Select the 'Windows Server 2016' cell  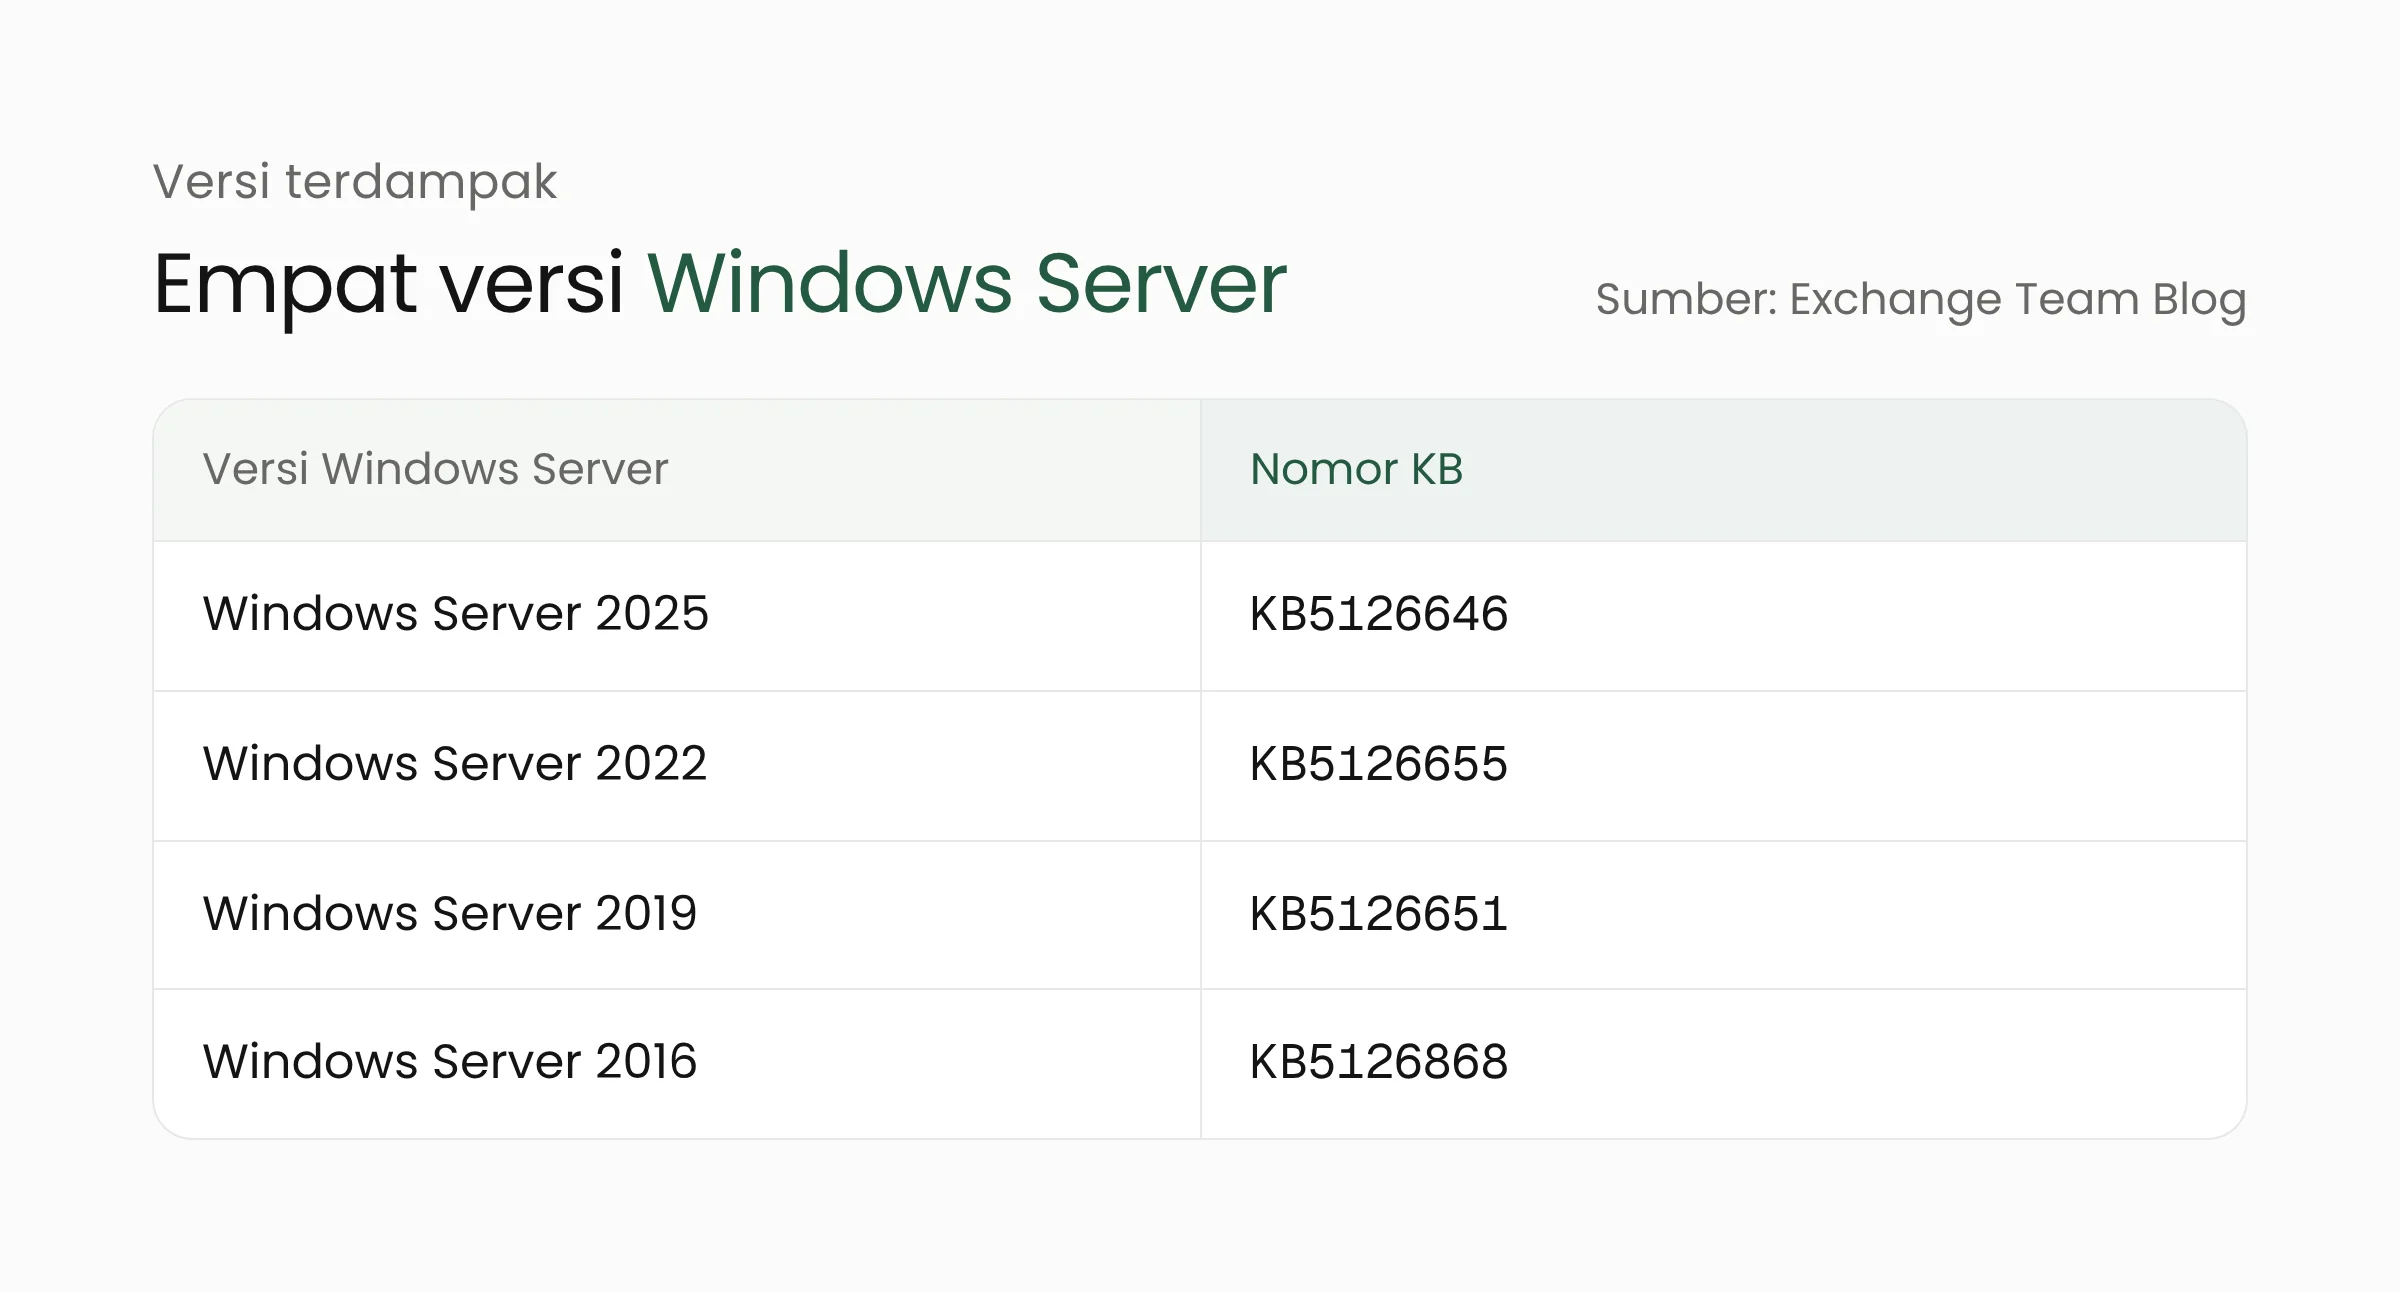(677, 1064)
